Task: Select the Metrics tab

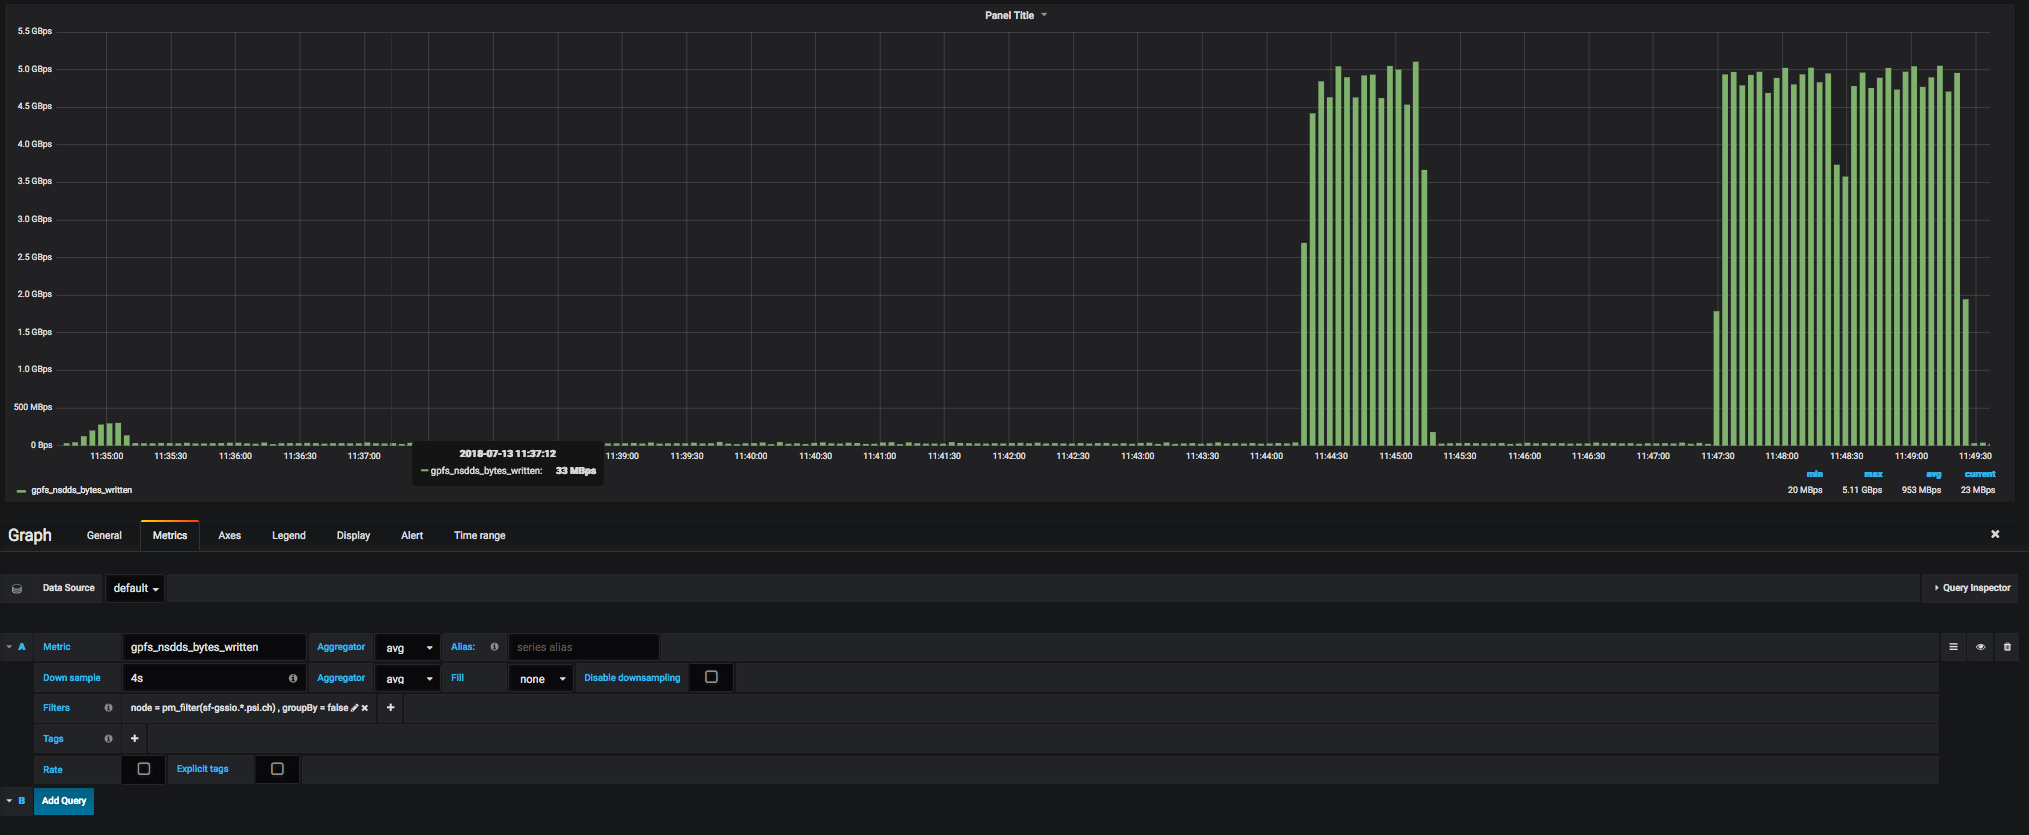Action: click(x=170, y=536)
